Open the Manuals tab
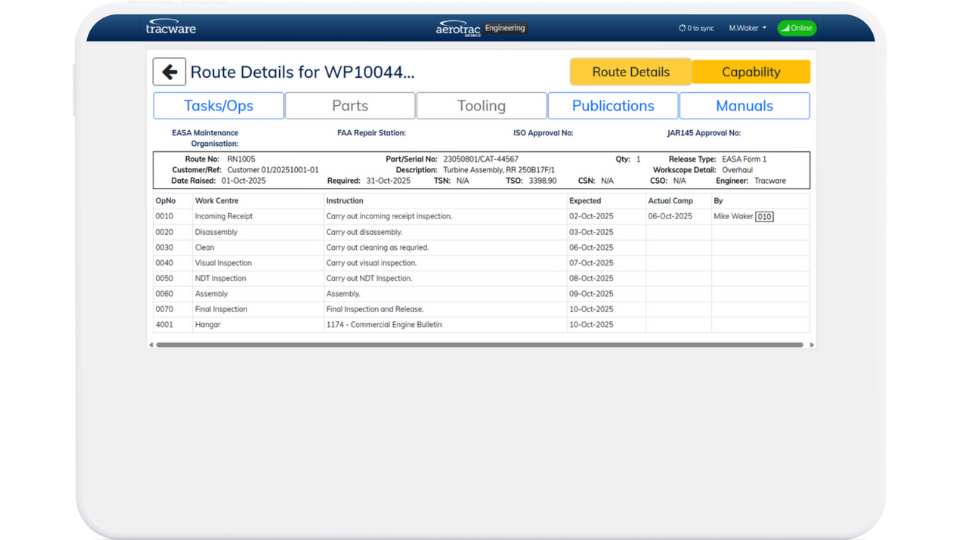This screenshot has width=960, height=540. point(744,106)
